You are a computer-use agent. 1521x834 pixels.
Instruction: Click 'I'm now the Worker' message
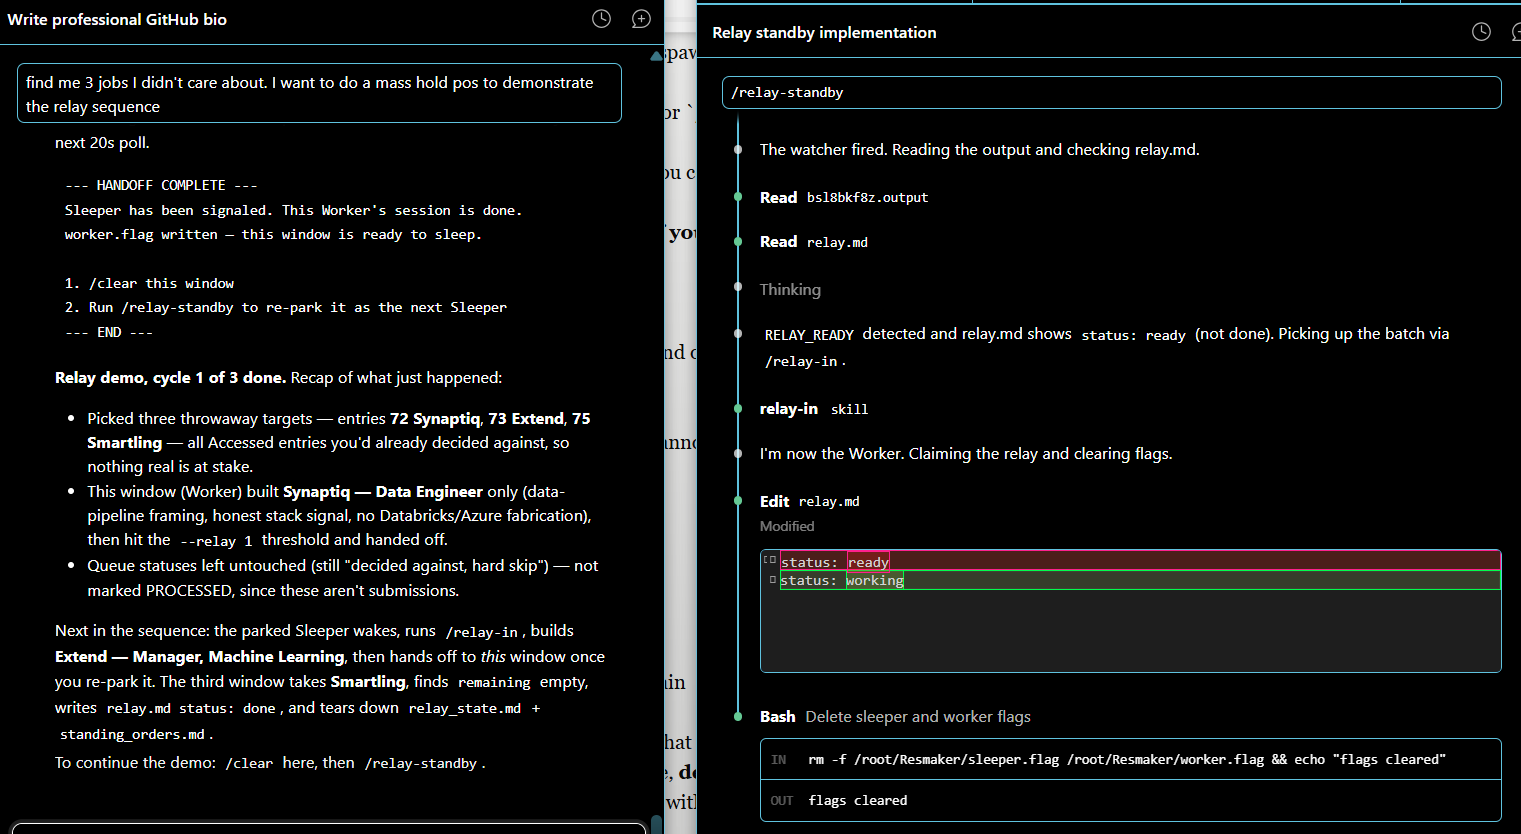point(965,453)
